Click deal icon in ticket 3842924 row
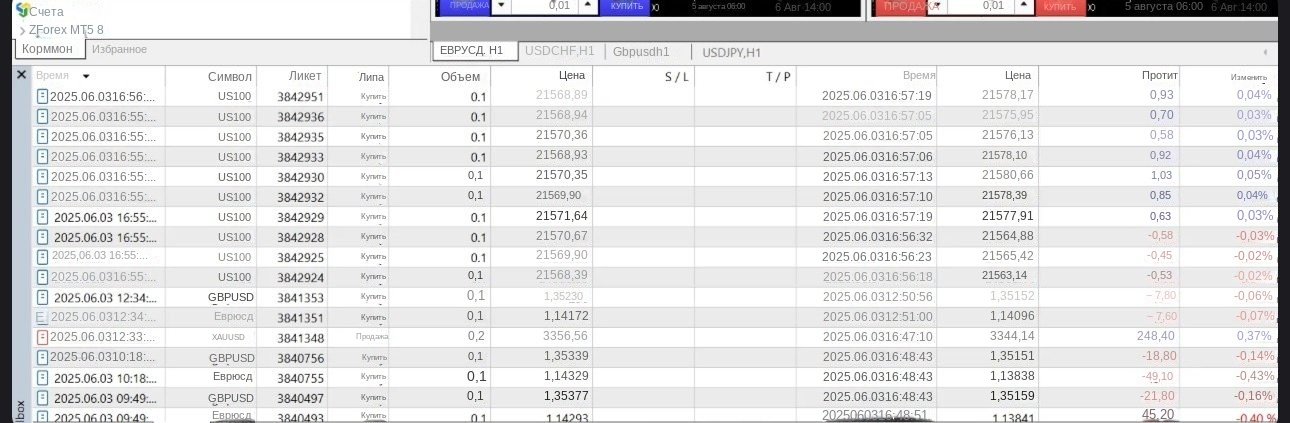The height and width of the screenshot is (423, 1290). (42, 277)
